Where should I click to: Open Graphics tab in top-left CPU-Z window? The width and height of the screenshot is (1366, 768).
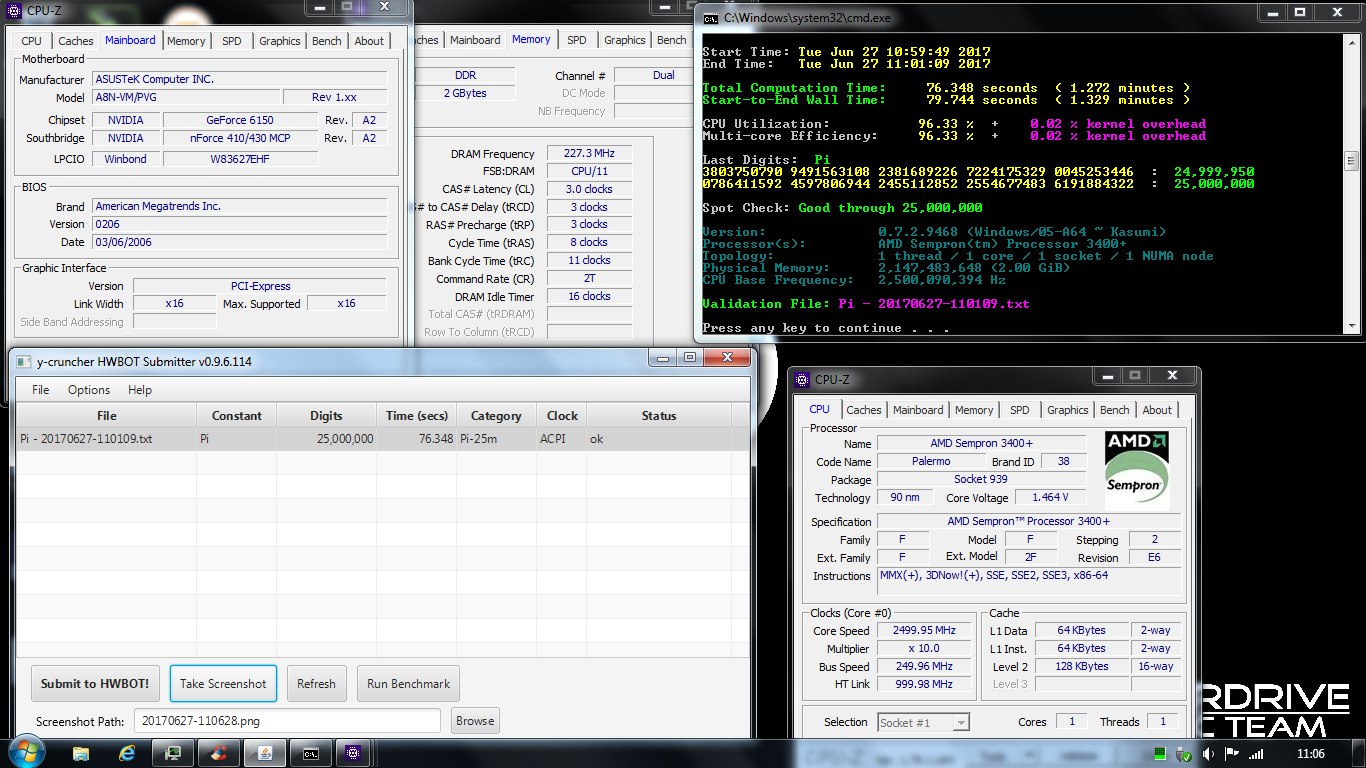tap(279, 41)
